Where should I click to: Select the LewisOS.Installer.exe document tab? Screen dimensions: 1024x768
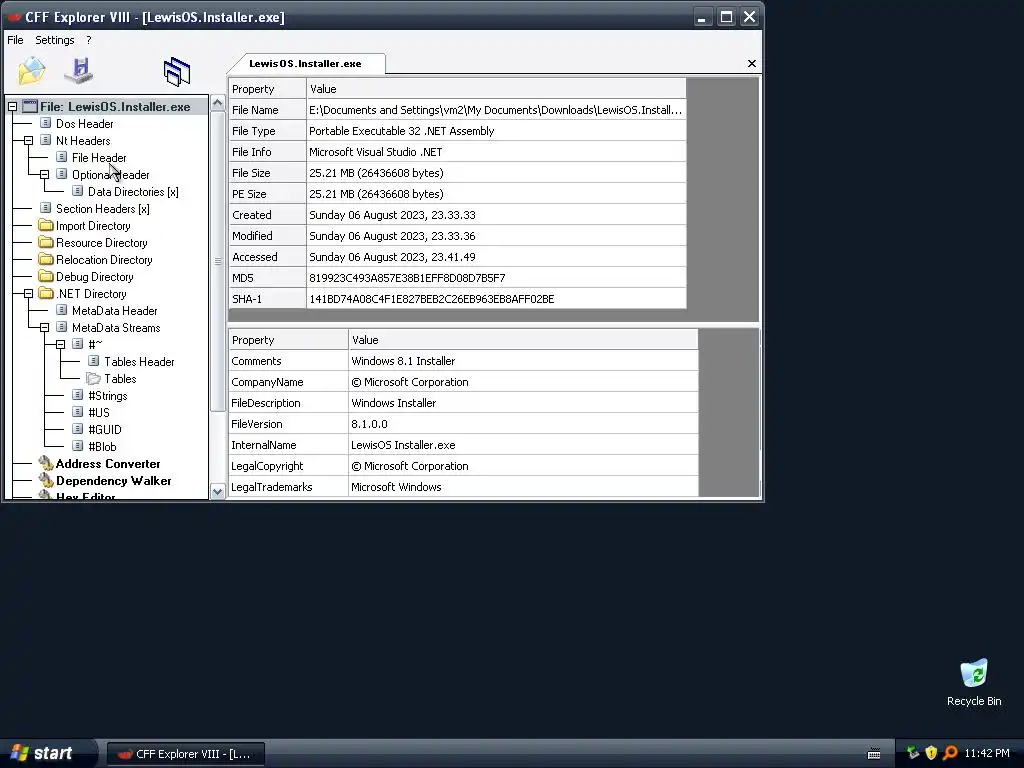(x=305, y=63)
